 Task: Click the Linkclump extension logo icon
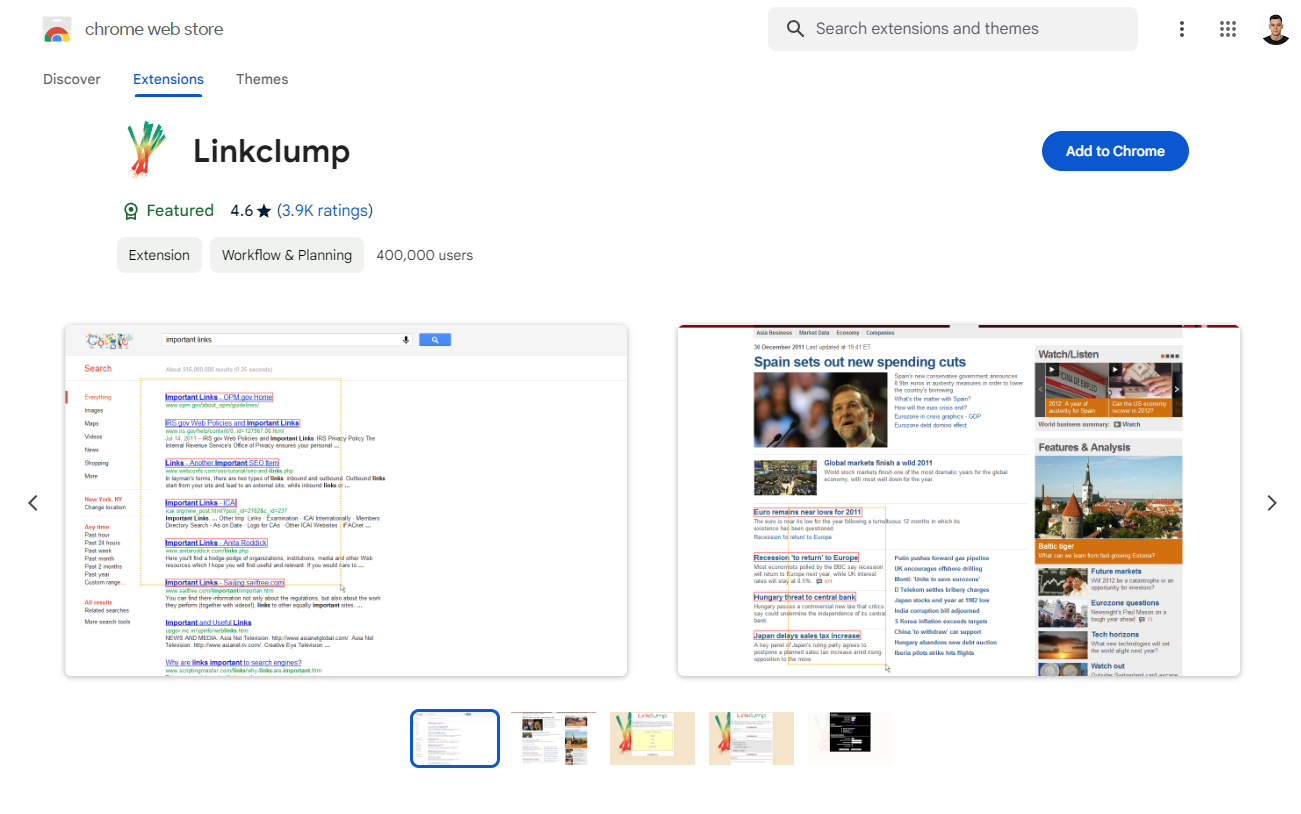point(146,151)
